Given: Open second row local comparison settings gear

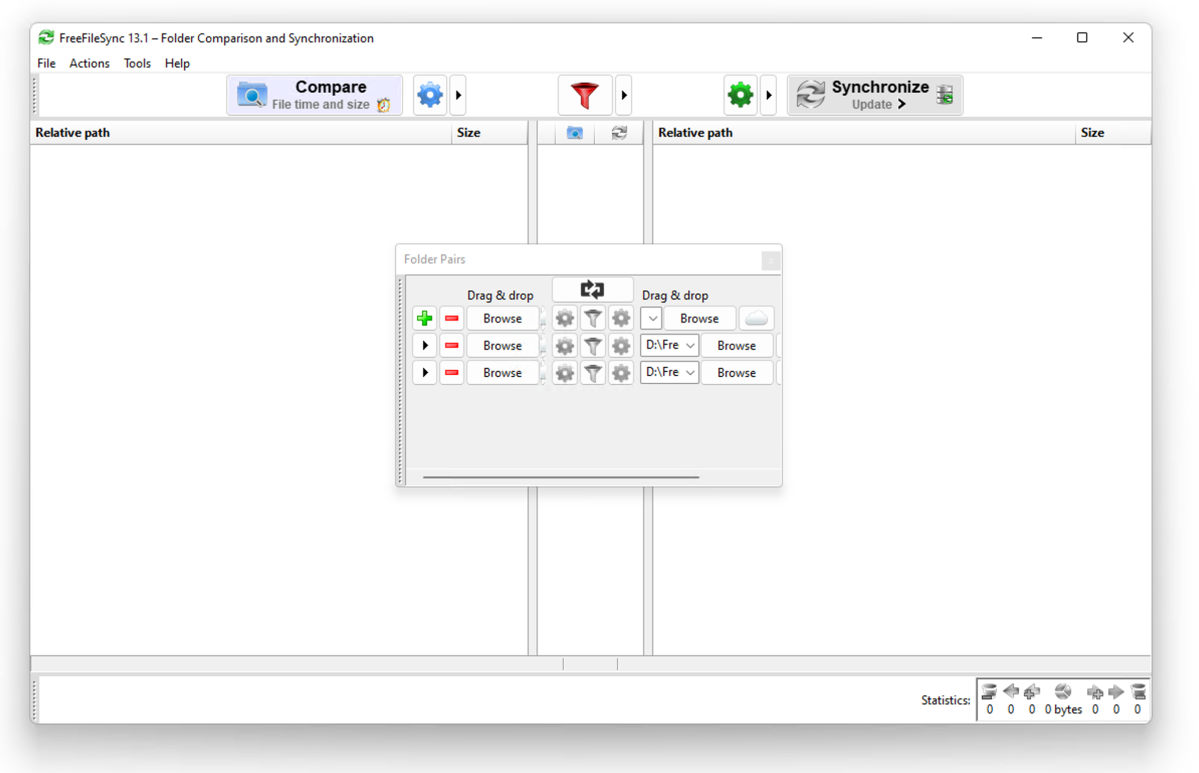Looking at the screenshot, I should (564, 346).
